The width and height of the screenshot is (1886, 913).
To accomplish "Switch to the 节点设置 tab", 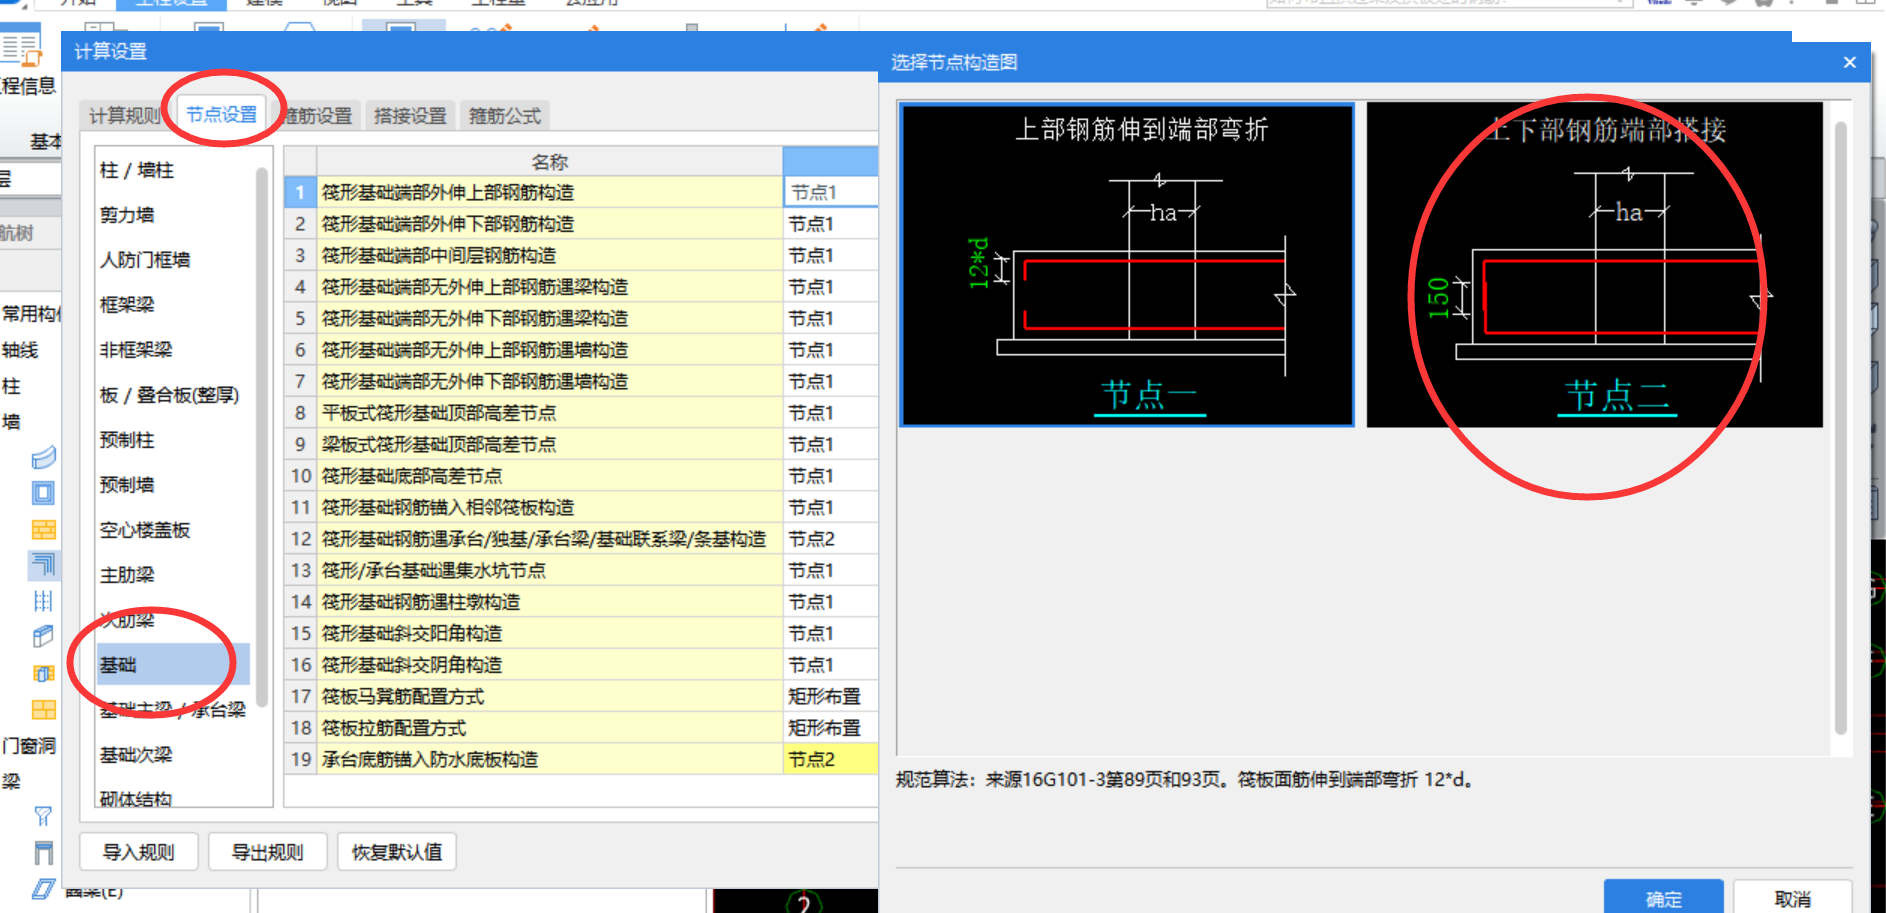I will coord(222,115).
